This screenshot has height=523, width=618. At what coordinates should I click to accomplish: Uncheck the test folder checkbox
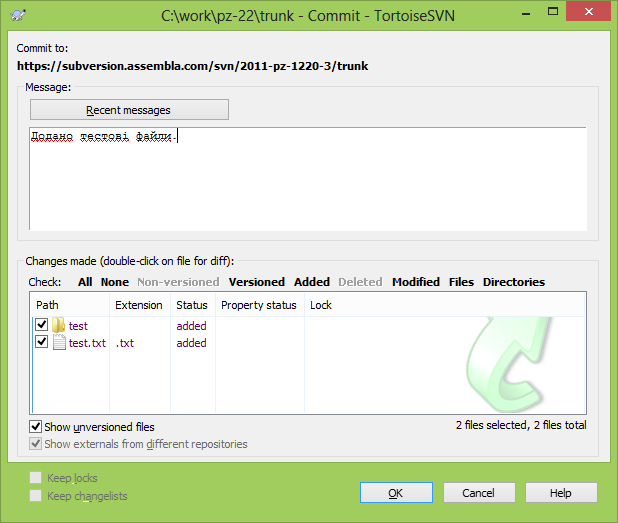(41, 324)
